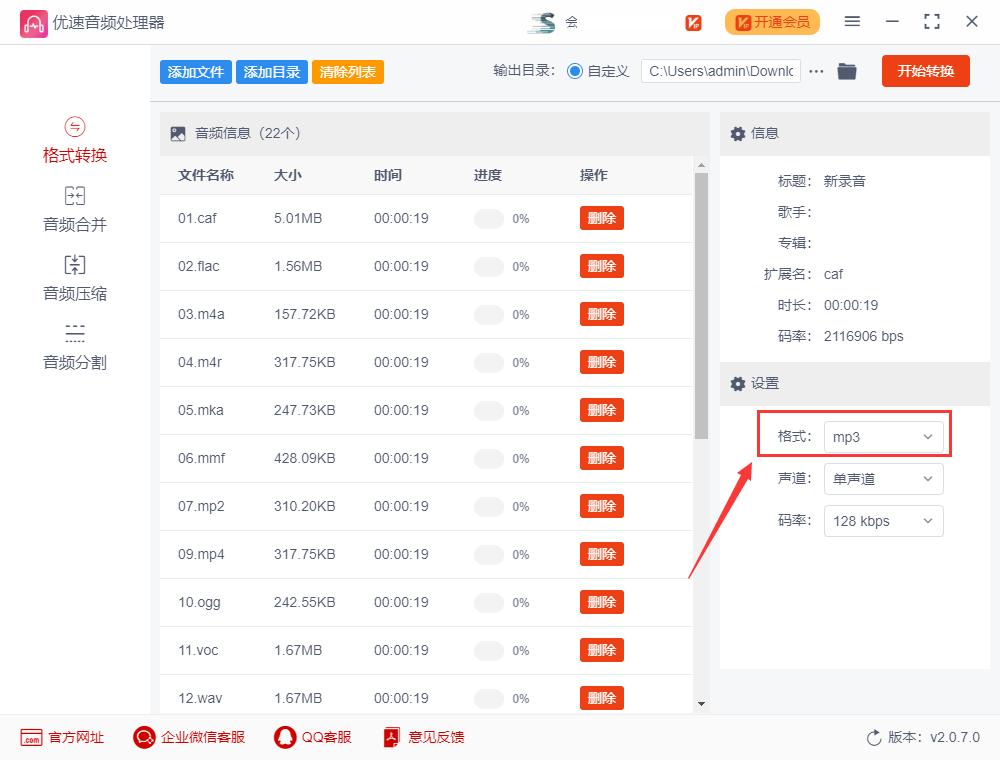Open the 声道 channel dropdown

coord(883,479)
